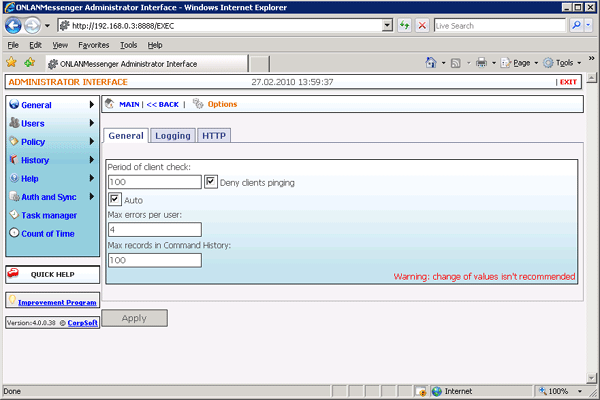Expand the Auth and Sync submenu arrow
Screen dimensions: 600x400
[x=91, y=196]
